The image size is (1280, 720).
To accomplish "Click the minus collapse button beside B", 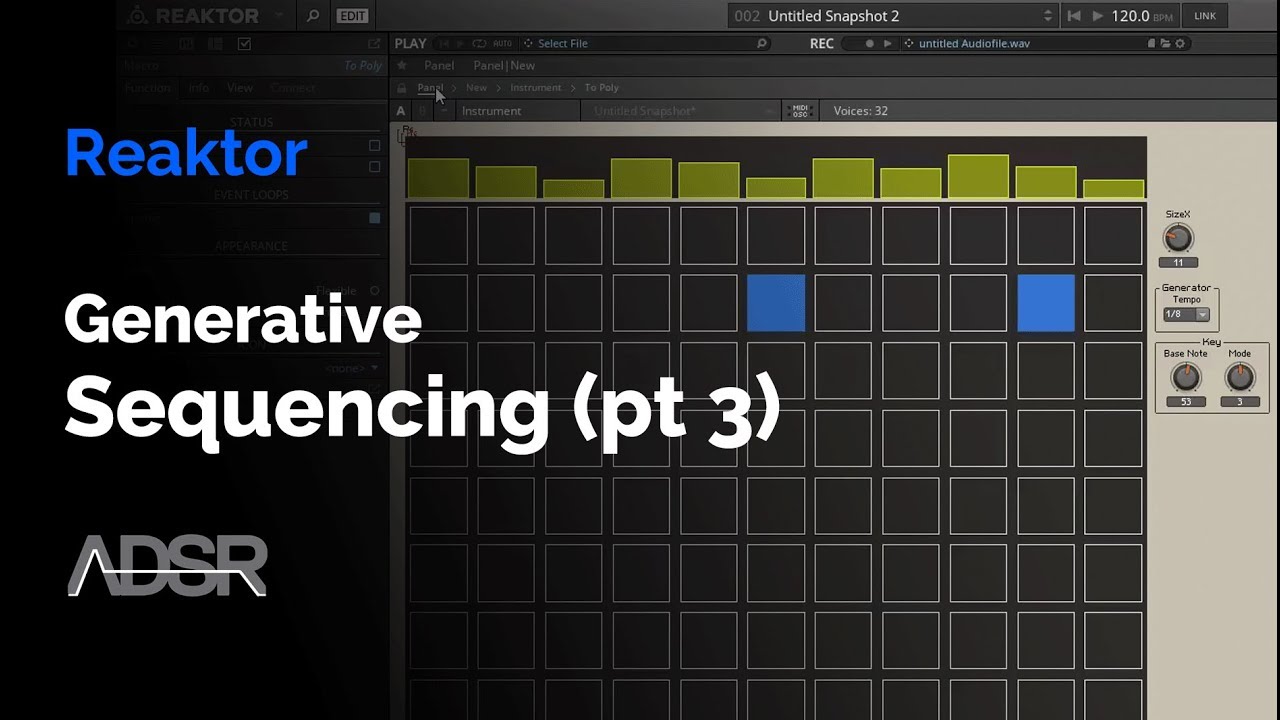I will coord(445,111).
